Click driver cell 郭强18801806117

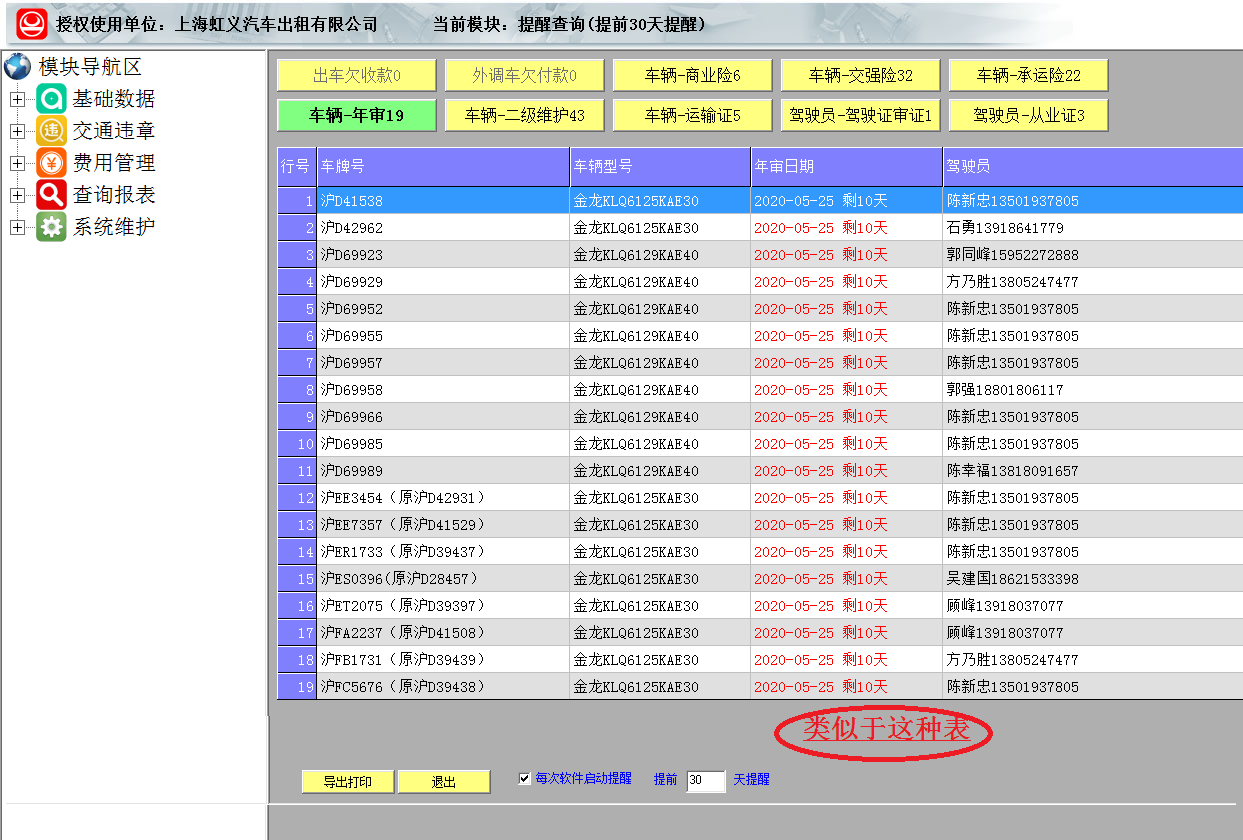click(1093, 390)
